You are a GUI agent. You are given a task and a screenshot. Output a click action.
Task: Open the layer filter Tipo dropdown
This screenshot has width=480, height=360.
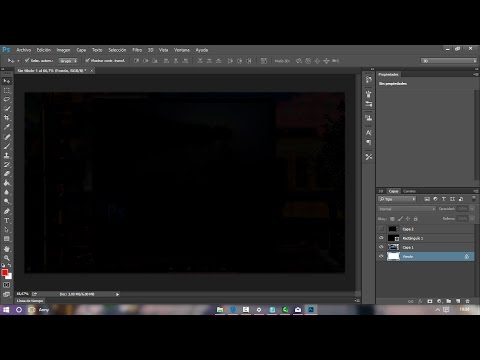tap(397, 199)
